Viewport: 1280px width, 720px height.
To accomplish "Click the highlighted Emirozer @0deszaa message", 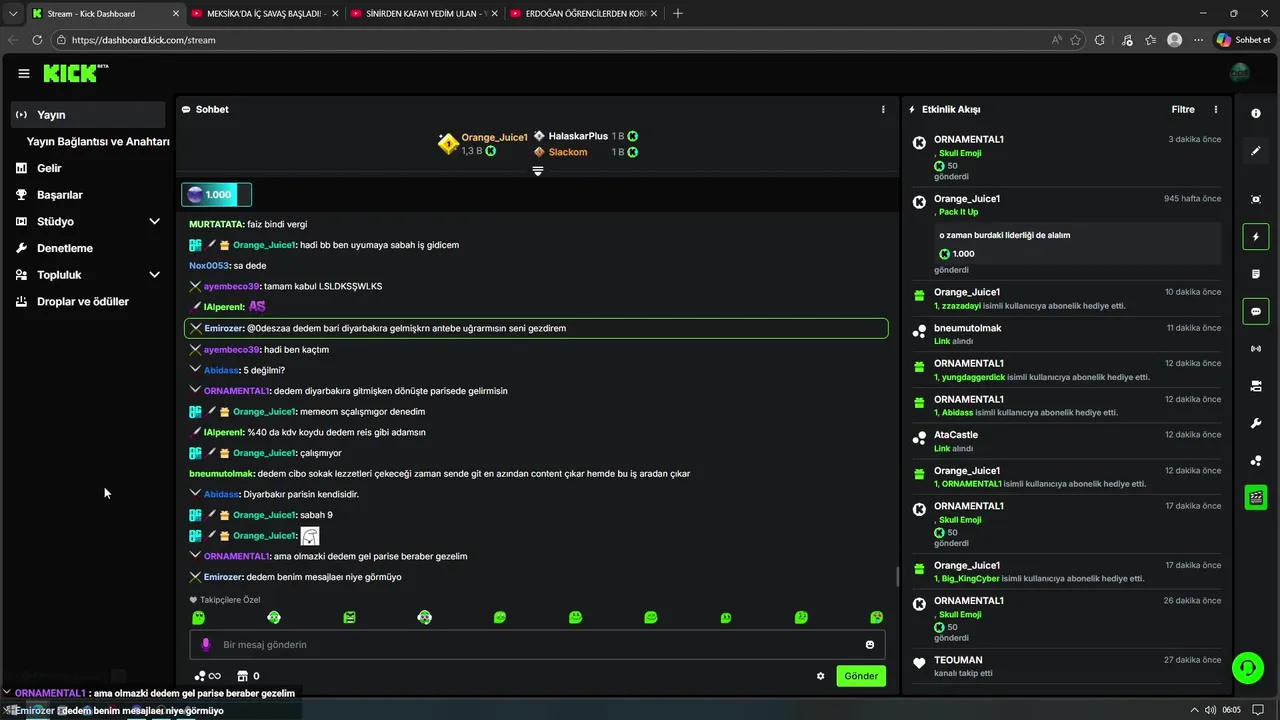I will [536, 328].
